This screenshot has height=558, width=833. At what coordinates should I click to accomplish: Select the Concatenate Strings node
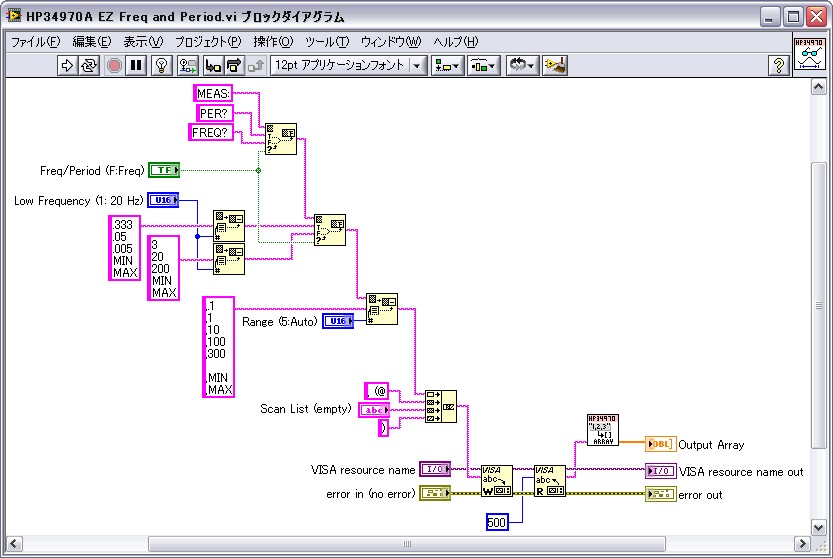[441, 407]
